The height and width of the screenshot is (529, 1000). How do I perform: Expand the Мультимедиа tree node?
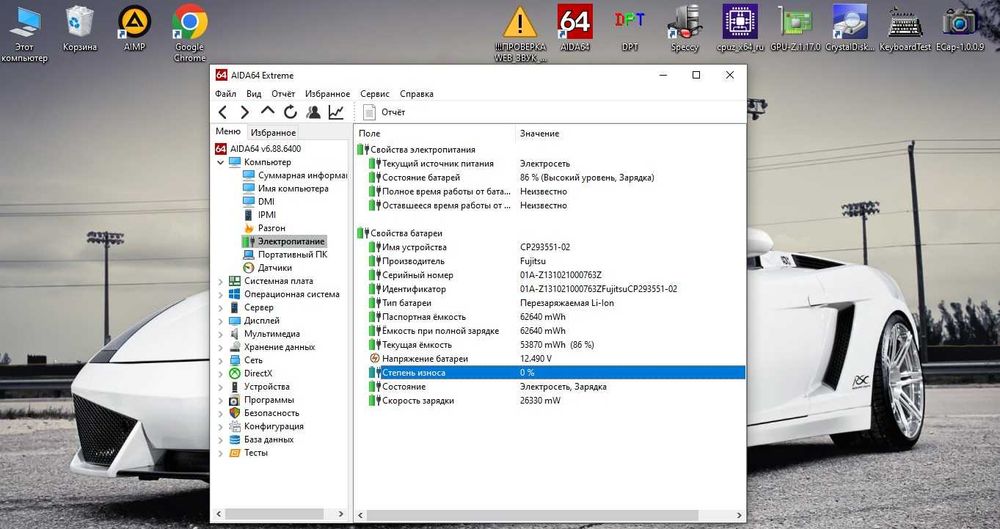point(221,334)
